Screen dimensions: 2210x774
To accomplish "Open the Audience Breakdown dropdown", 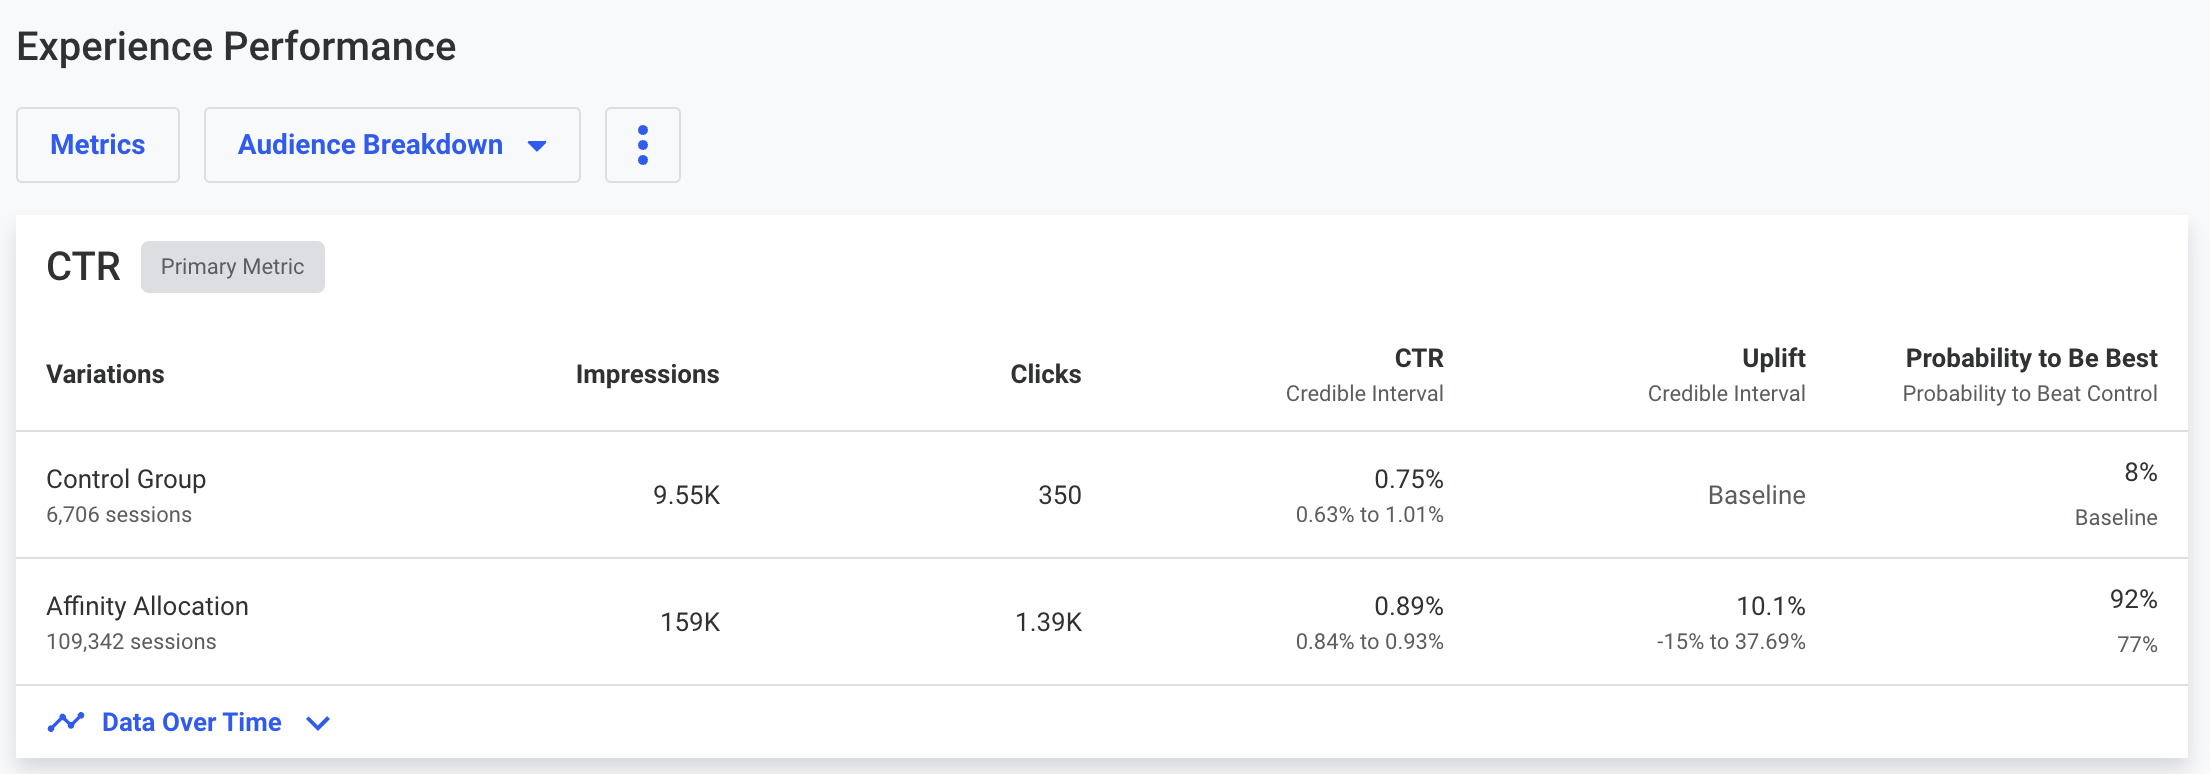I will pos(390,144).
